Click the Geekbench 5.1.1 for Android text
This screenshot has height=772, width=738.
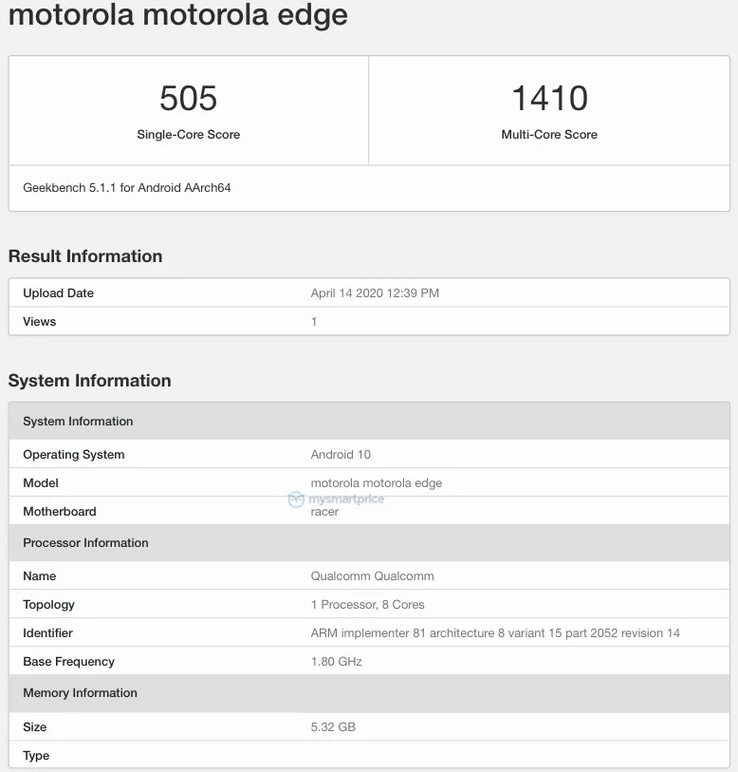pyautogui.click(x=127, y=187)
